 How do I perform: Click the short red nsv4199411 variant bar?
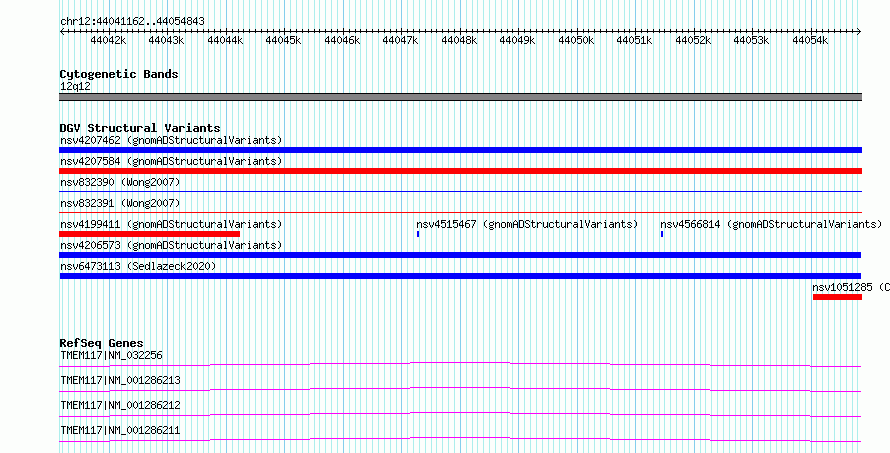(149, 234)
